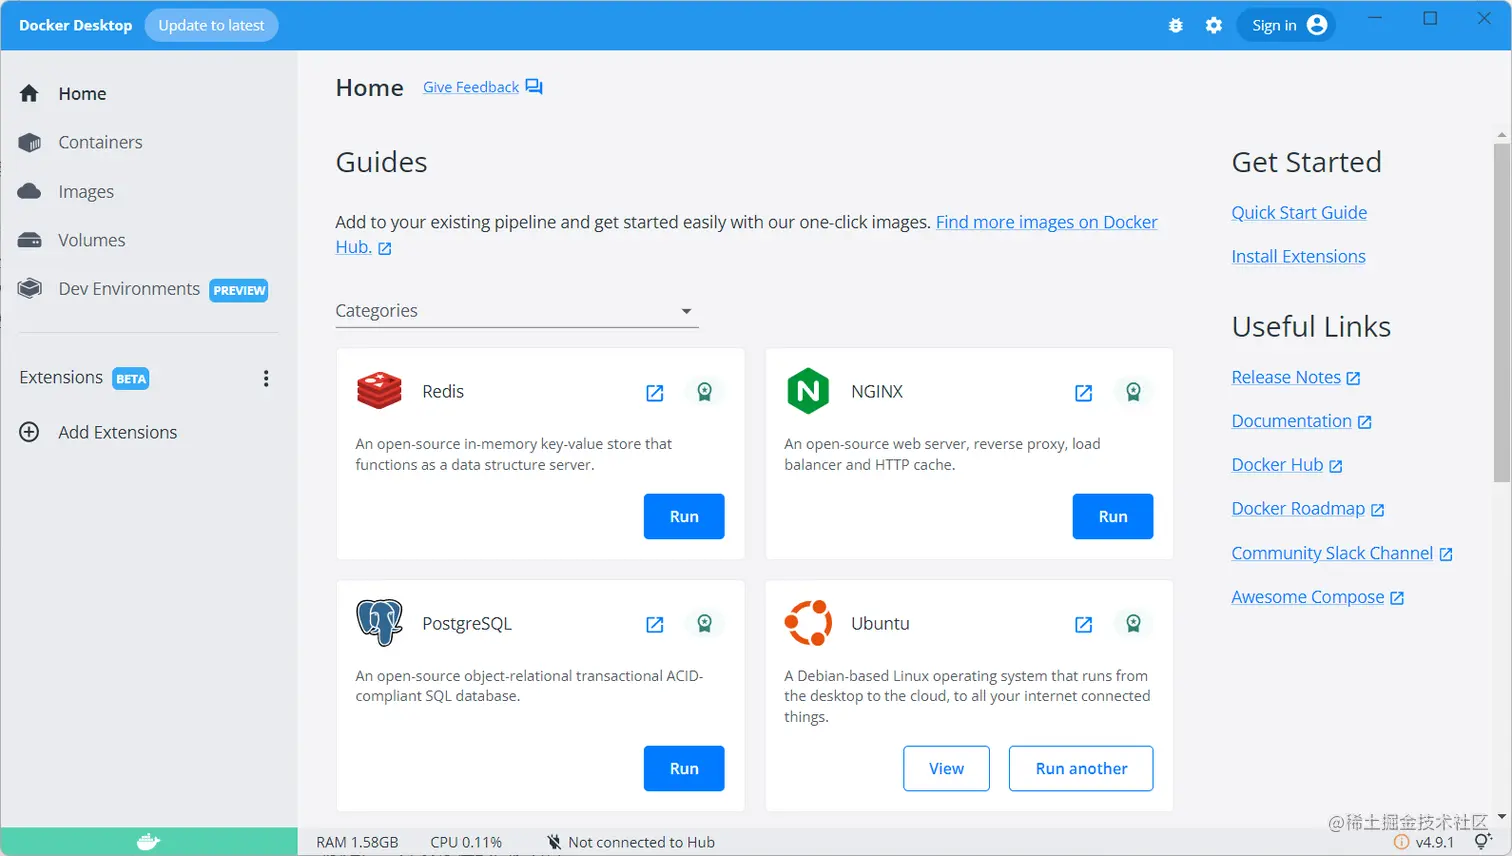Click the version info circle icon
The width and height of the screenshot is (1512, 856).
[x=1402, y=842]
